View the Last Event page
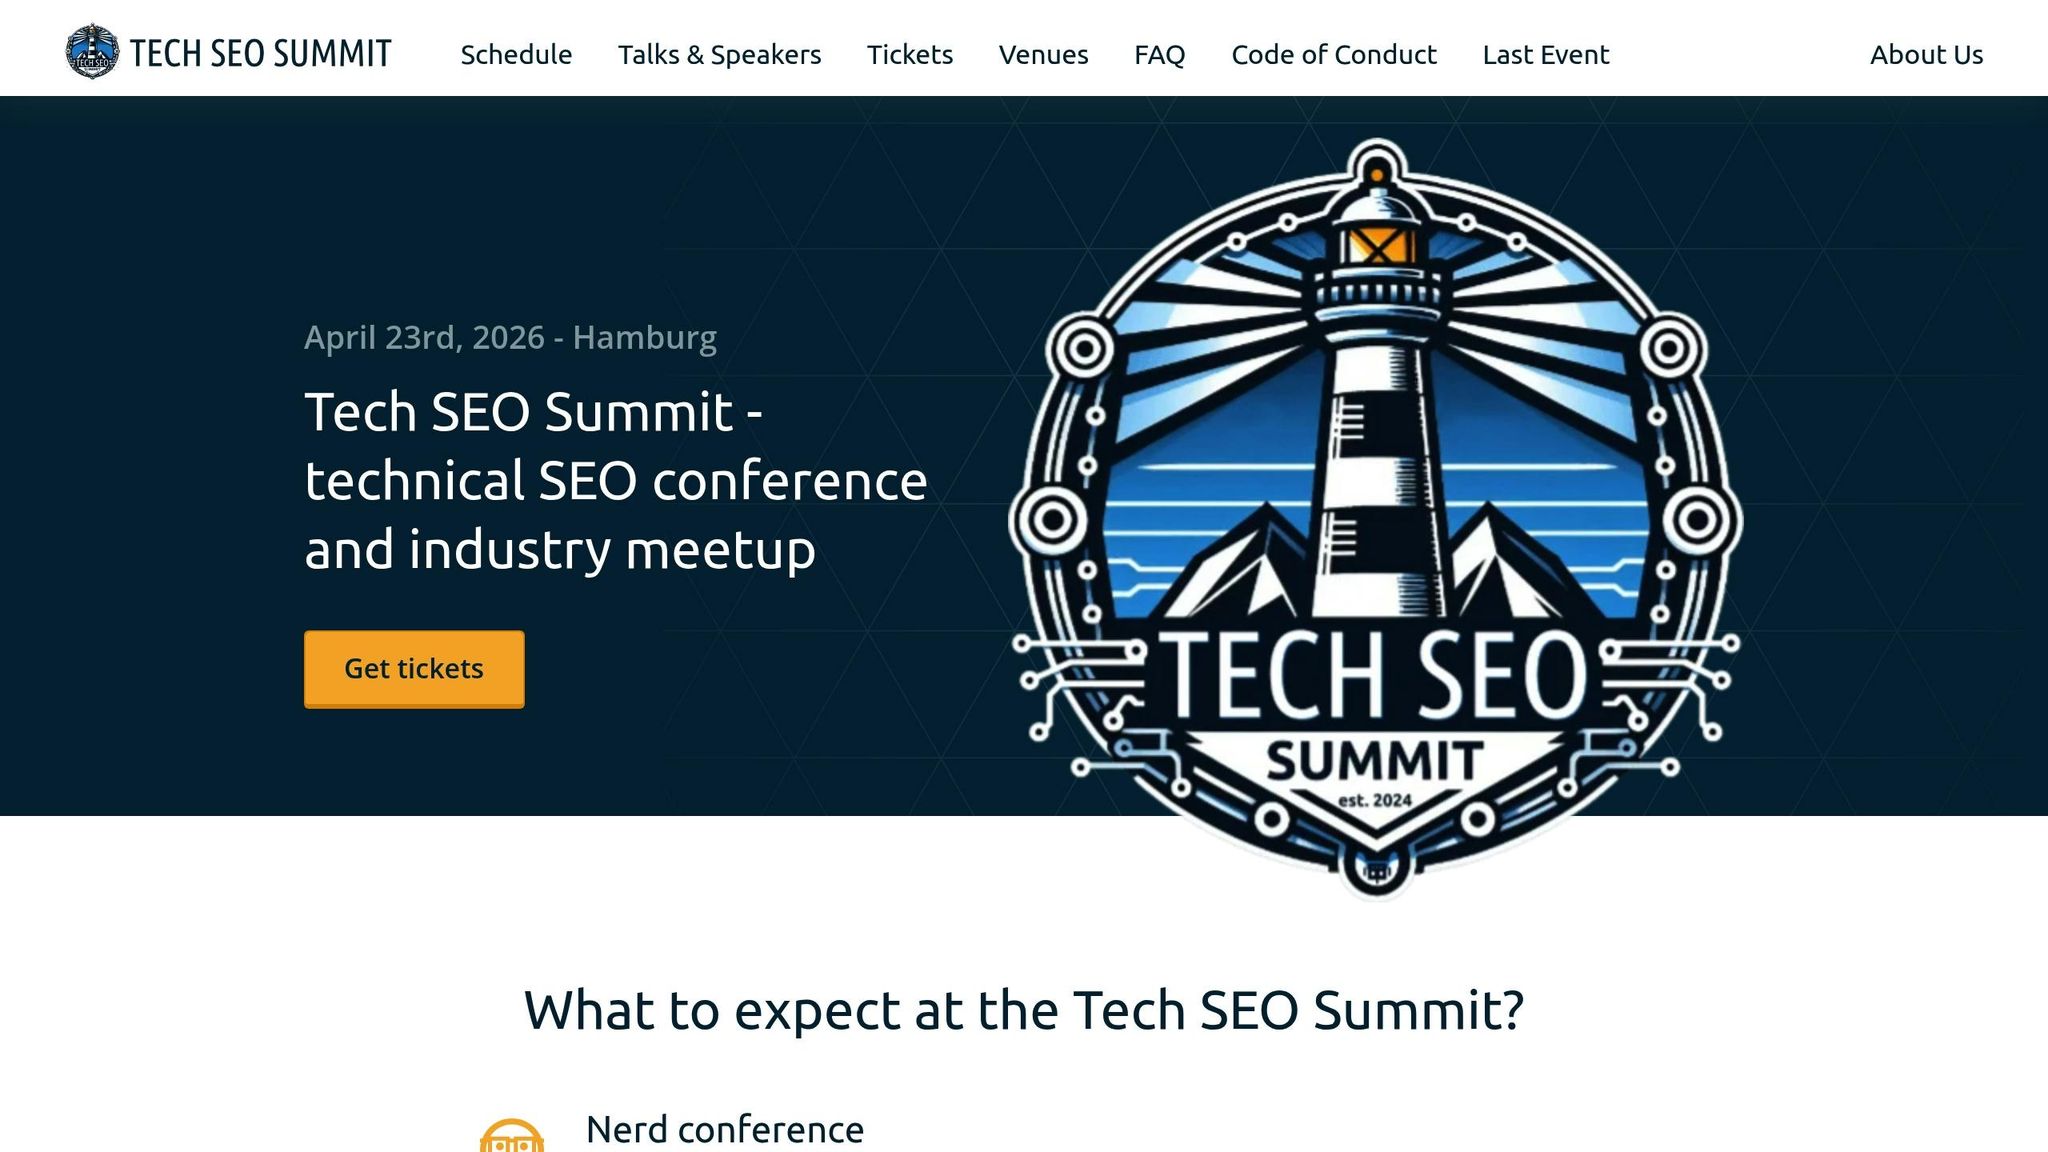Screen dimensions: 2048x1152 click(1545, 55)
